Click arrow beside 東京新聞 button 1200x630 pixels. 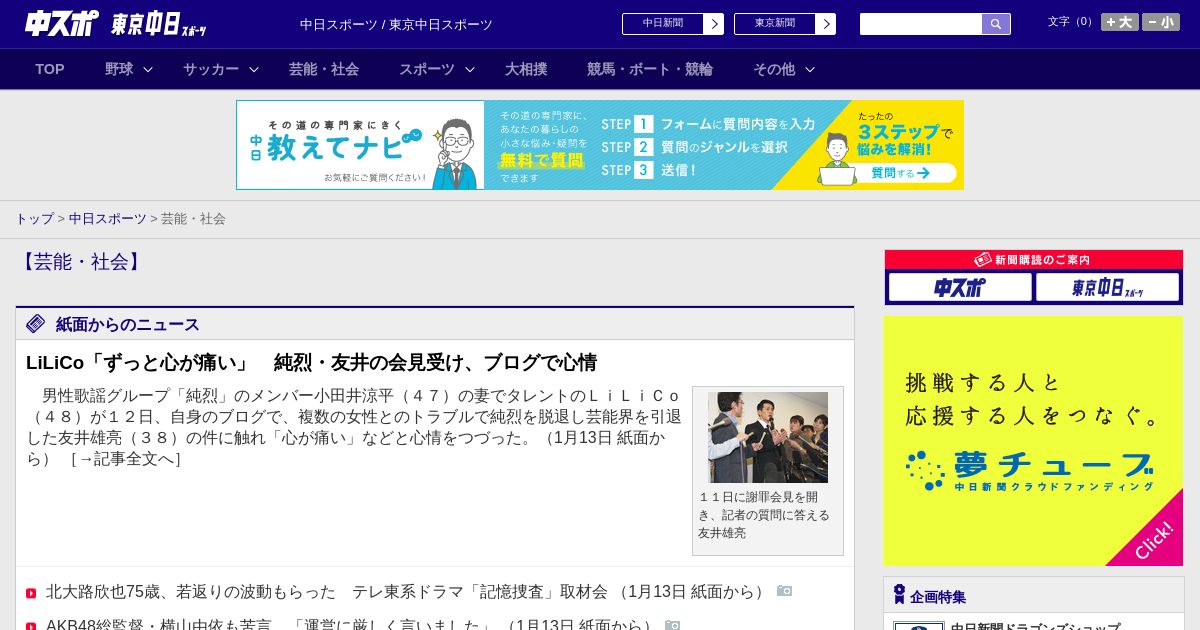[826, 24]
